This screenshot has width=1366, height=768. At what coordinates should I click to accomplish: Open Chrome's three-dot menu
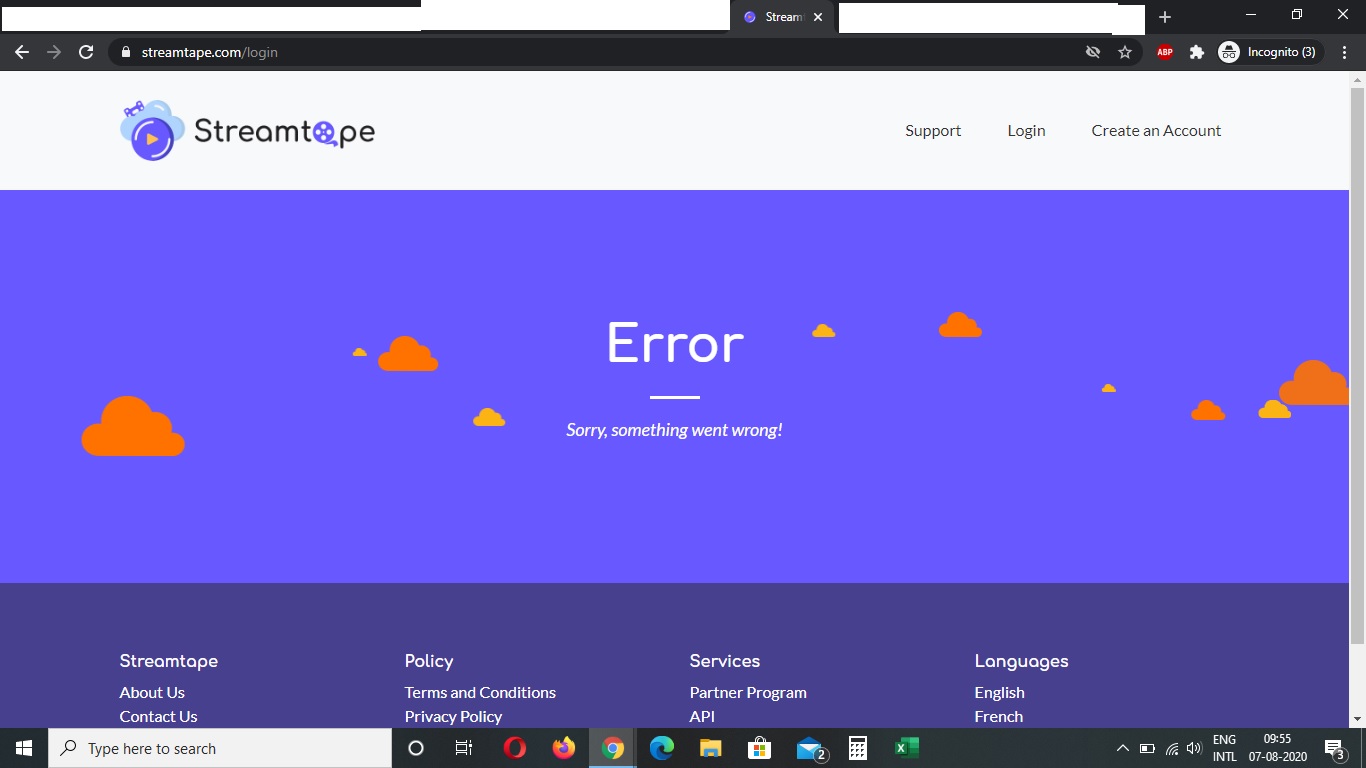[1343, 52]
